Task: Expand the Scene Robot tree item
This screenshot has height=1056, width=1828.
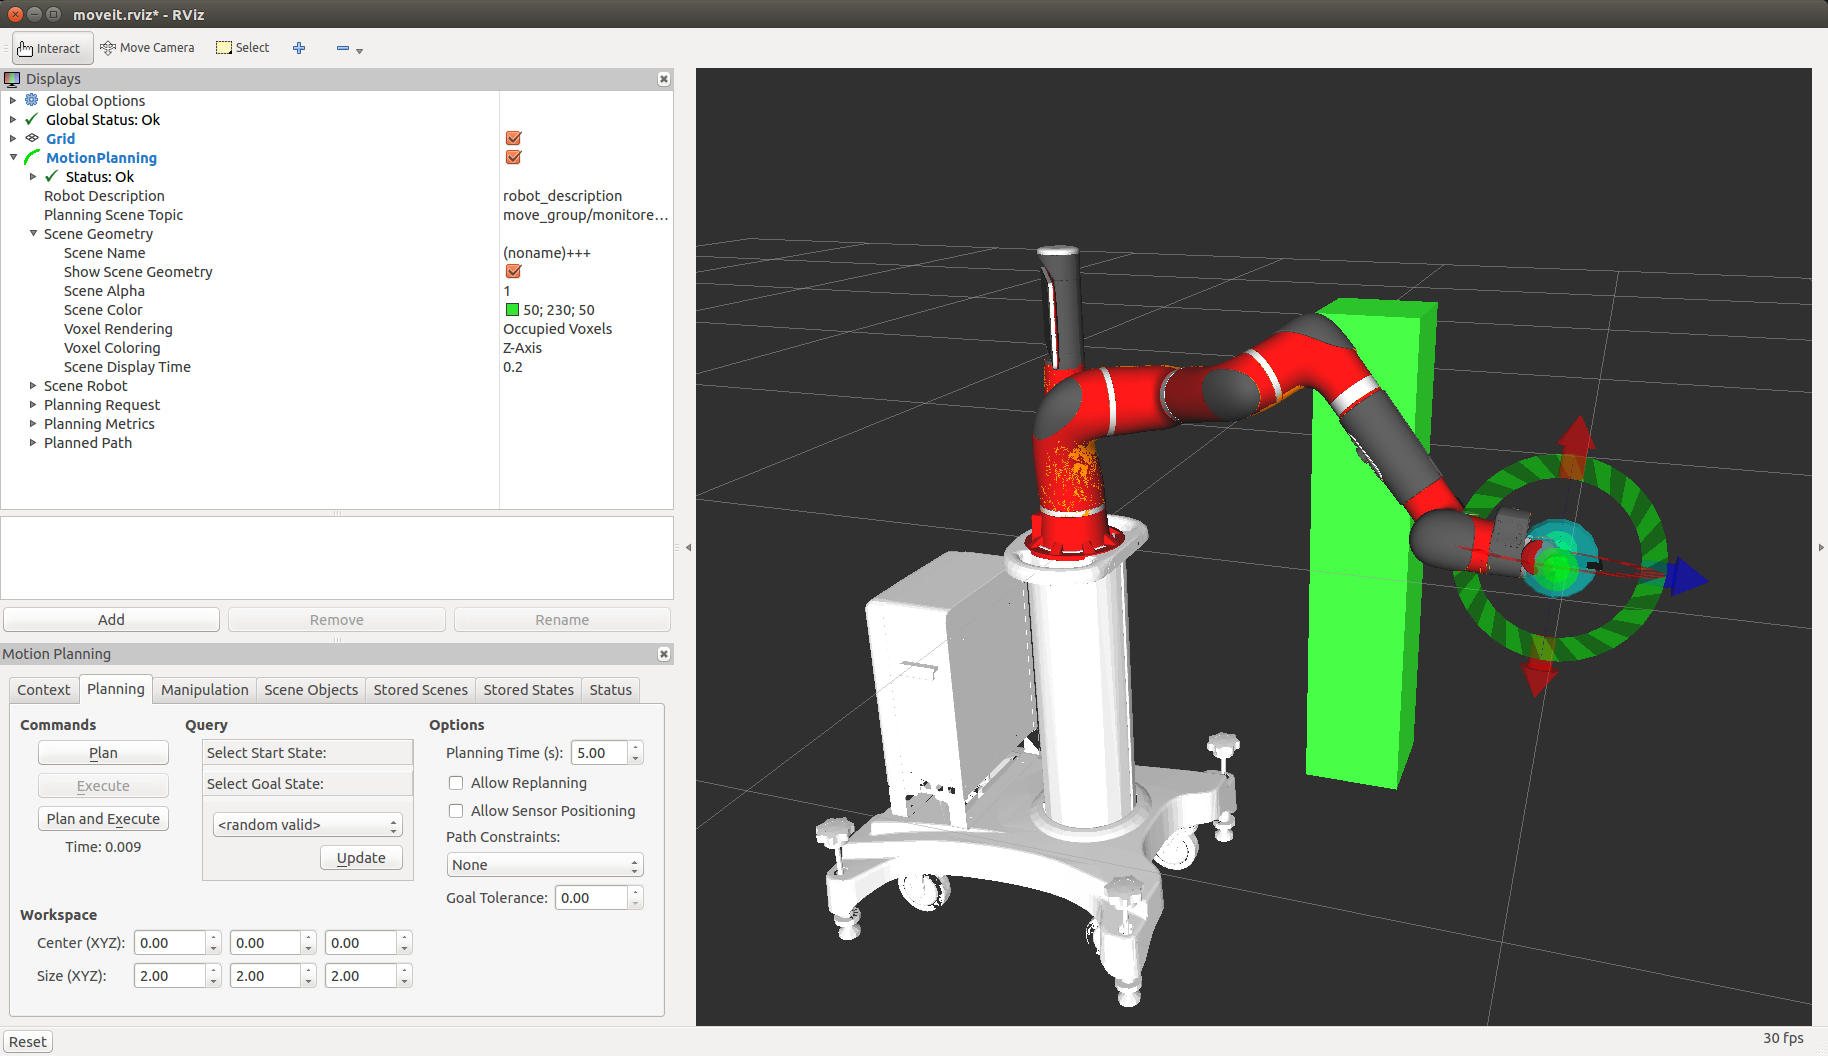Action: pyautogui.click(x=33, y=386)
